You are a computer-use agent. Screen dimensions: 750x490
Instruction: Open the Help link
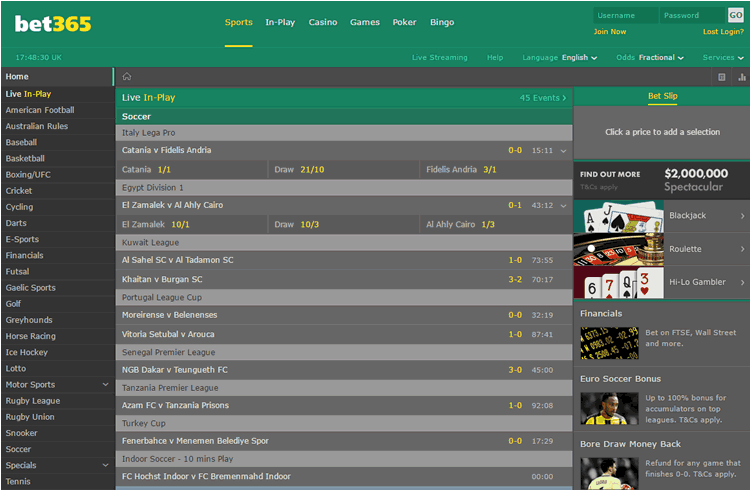tap(495, 57)
